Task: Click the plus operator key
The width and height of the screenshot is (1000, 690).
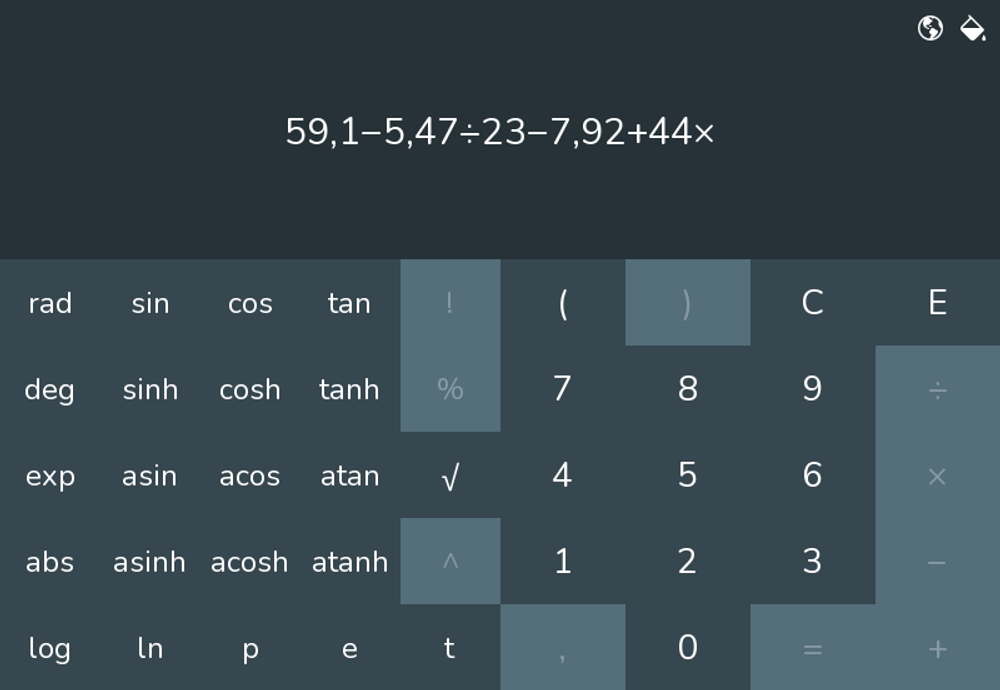Action: pos(938,647)
